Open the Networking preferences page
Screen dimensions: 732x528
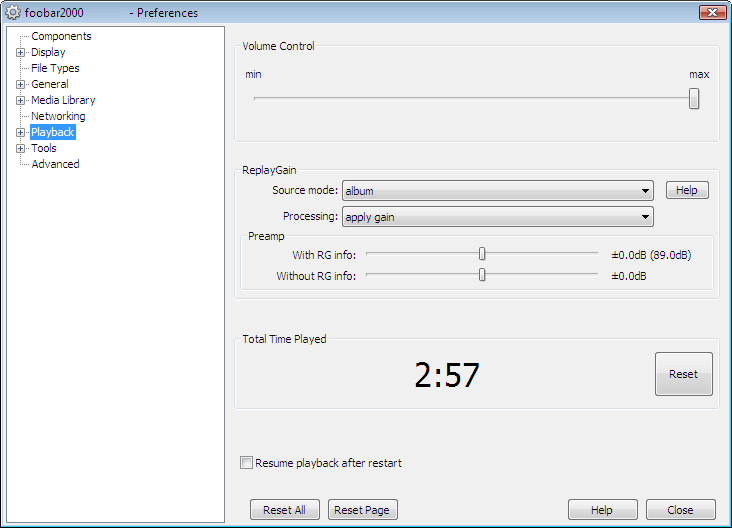coord(58,116)
